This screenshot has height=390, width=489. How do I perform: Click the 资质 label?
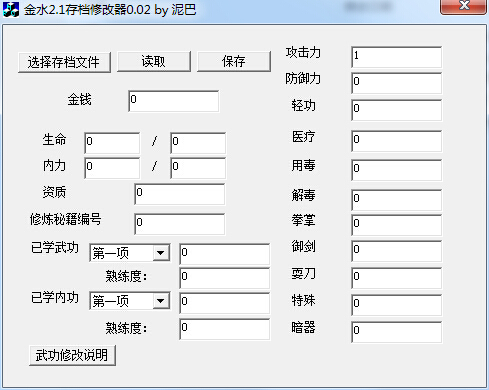[54, 192]
